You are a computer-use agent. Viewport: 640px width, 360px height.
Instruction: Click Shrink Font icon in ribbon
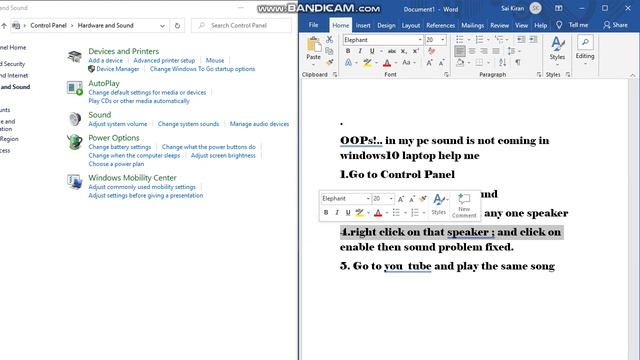(441, 63)
